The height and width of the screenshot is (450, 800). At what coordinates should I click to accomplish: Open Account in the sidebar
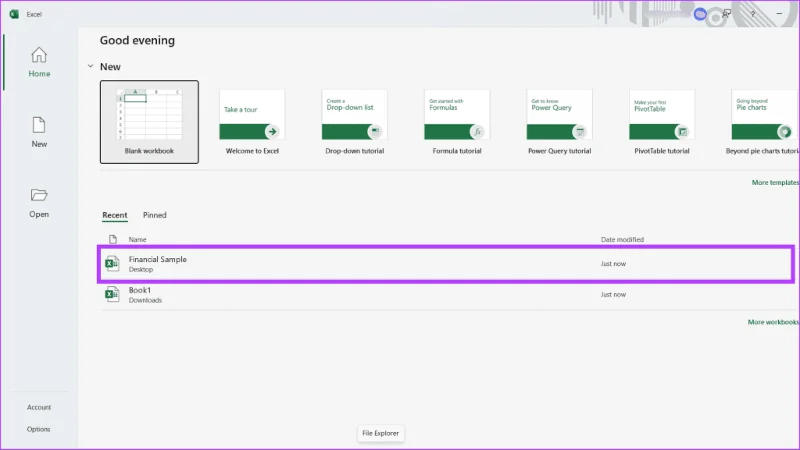point(39,407)
